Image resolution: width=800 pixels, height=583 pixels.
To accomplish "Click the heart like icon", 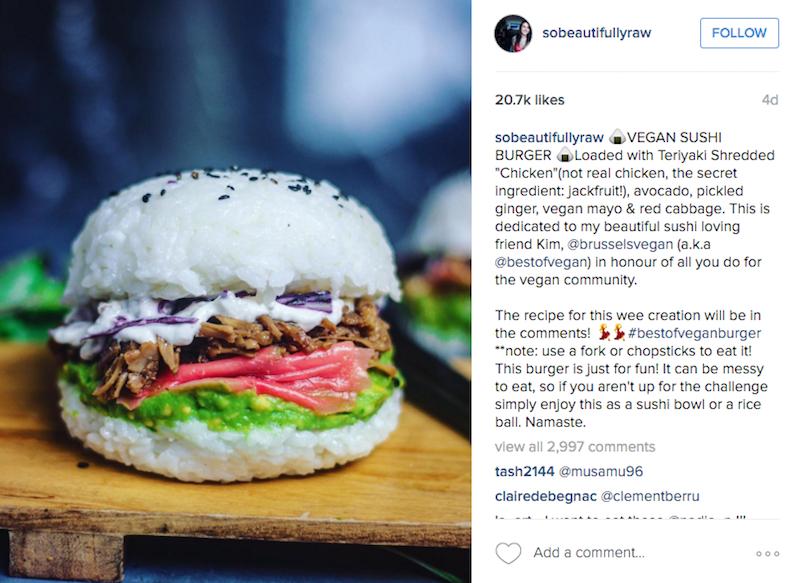I will pos(508,553).
